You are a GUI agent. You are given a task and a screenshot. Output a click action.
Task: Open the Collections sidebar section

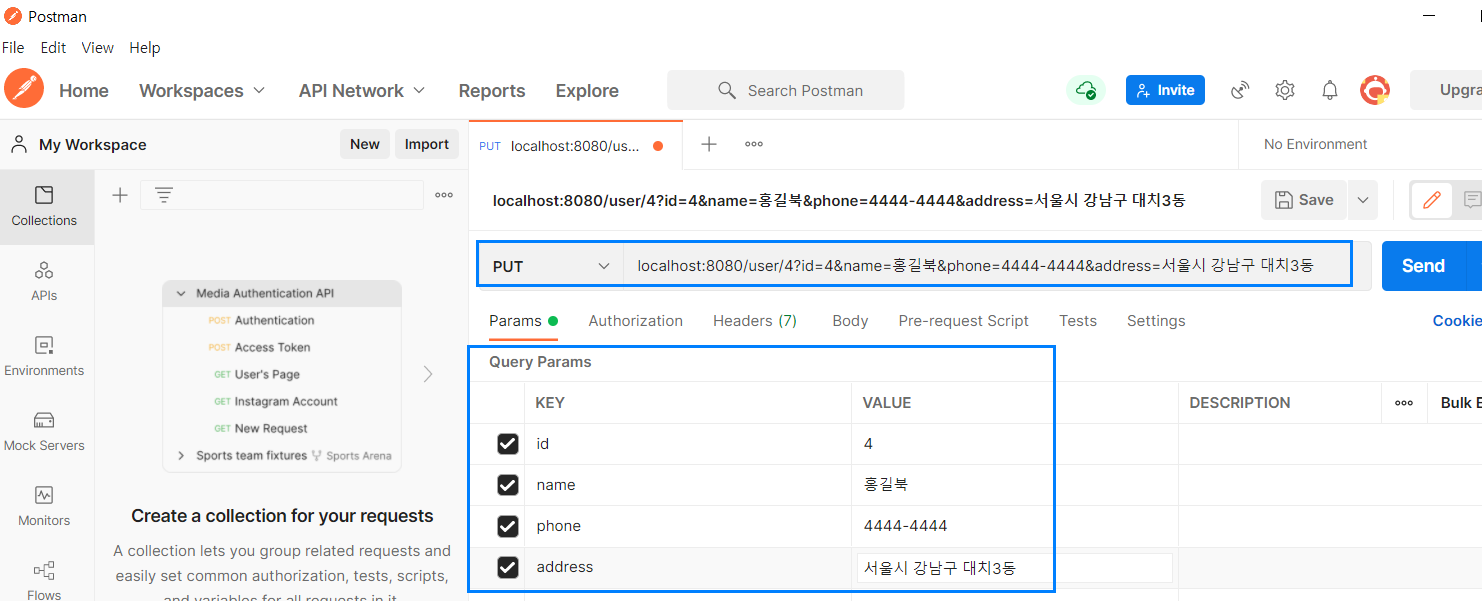44,206
